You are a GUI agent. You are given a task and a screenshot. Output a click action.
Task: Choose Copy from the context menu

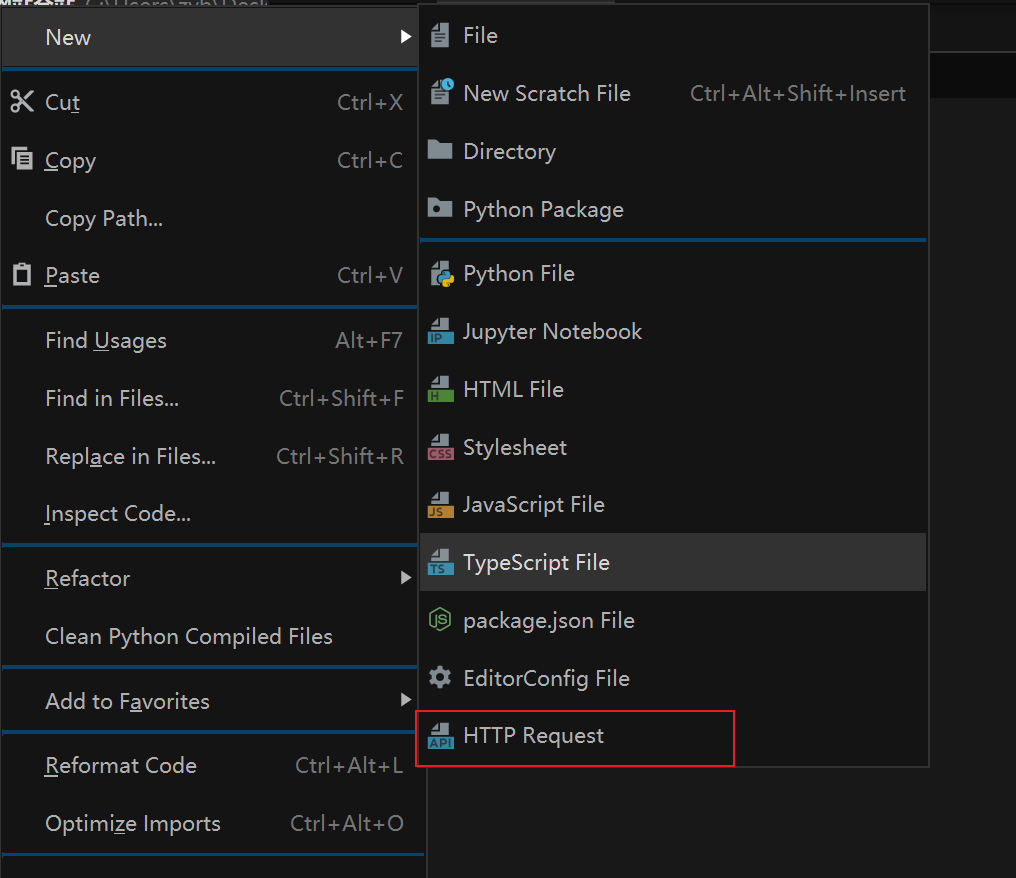pyautogui.click(x=210, y=160)
